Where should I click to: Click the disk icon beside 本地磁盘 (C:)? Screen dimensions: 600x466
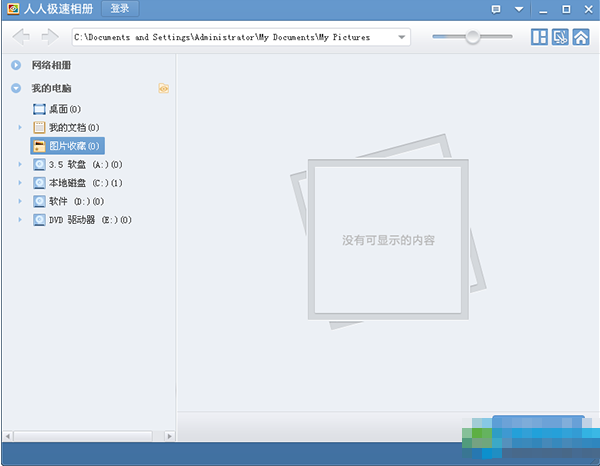pyautogui.click(x=39, y=183)
